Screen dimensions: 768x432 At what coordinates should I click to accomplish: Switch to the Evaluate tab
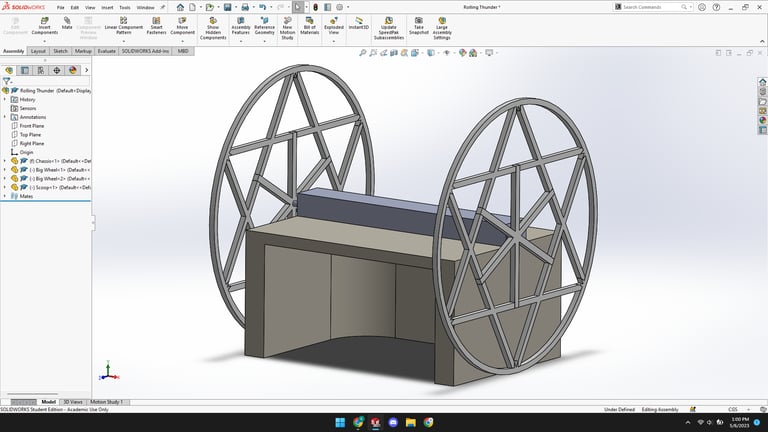point(107,51)
